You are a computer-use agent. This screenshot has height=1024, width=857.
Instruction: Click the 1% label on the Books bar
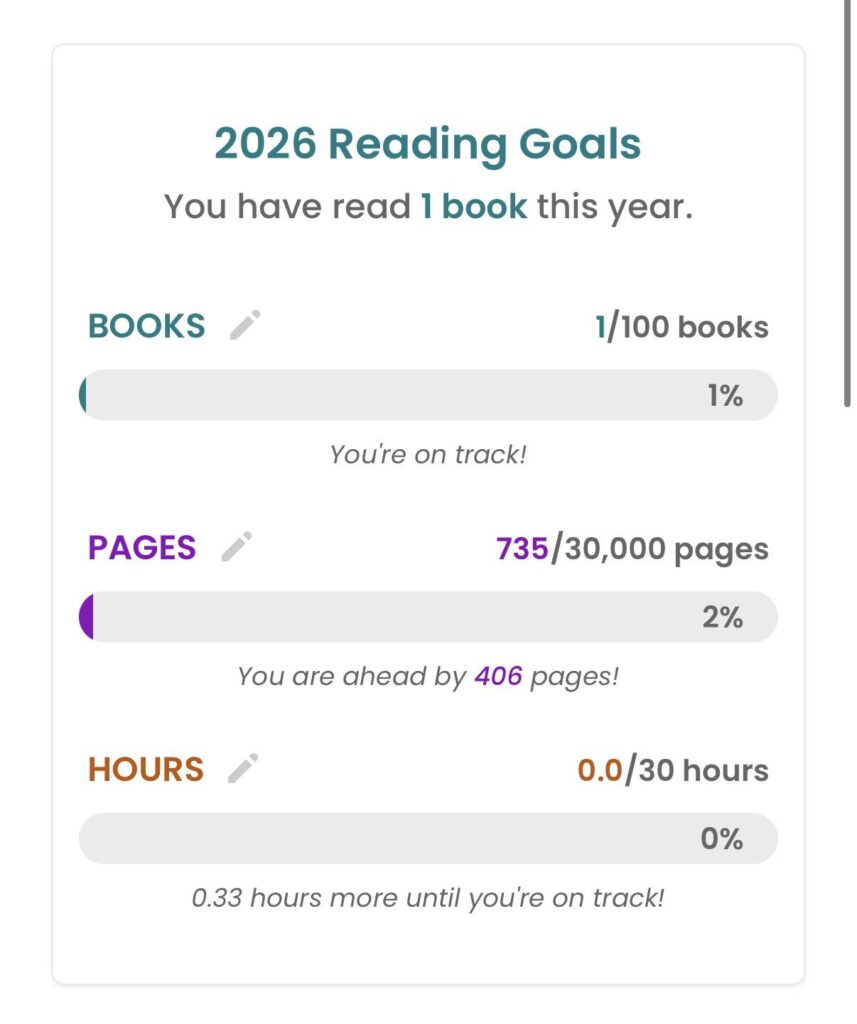(x=725, y=396)
